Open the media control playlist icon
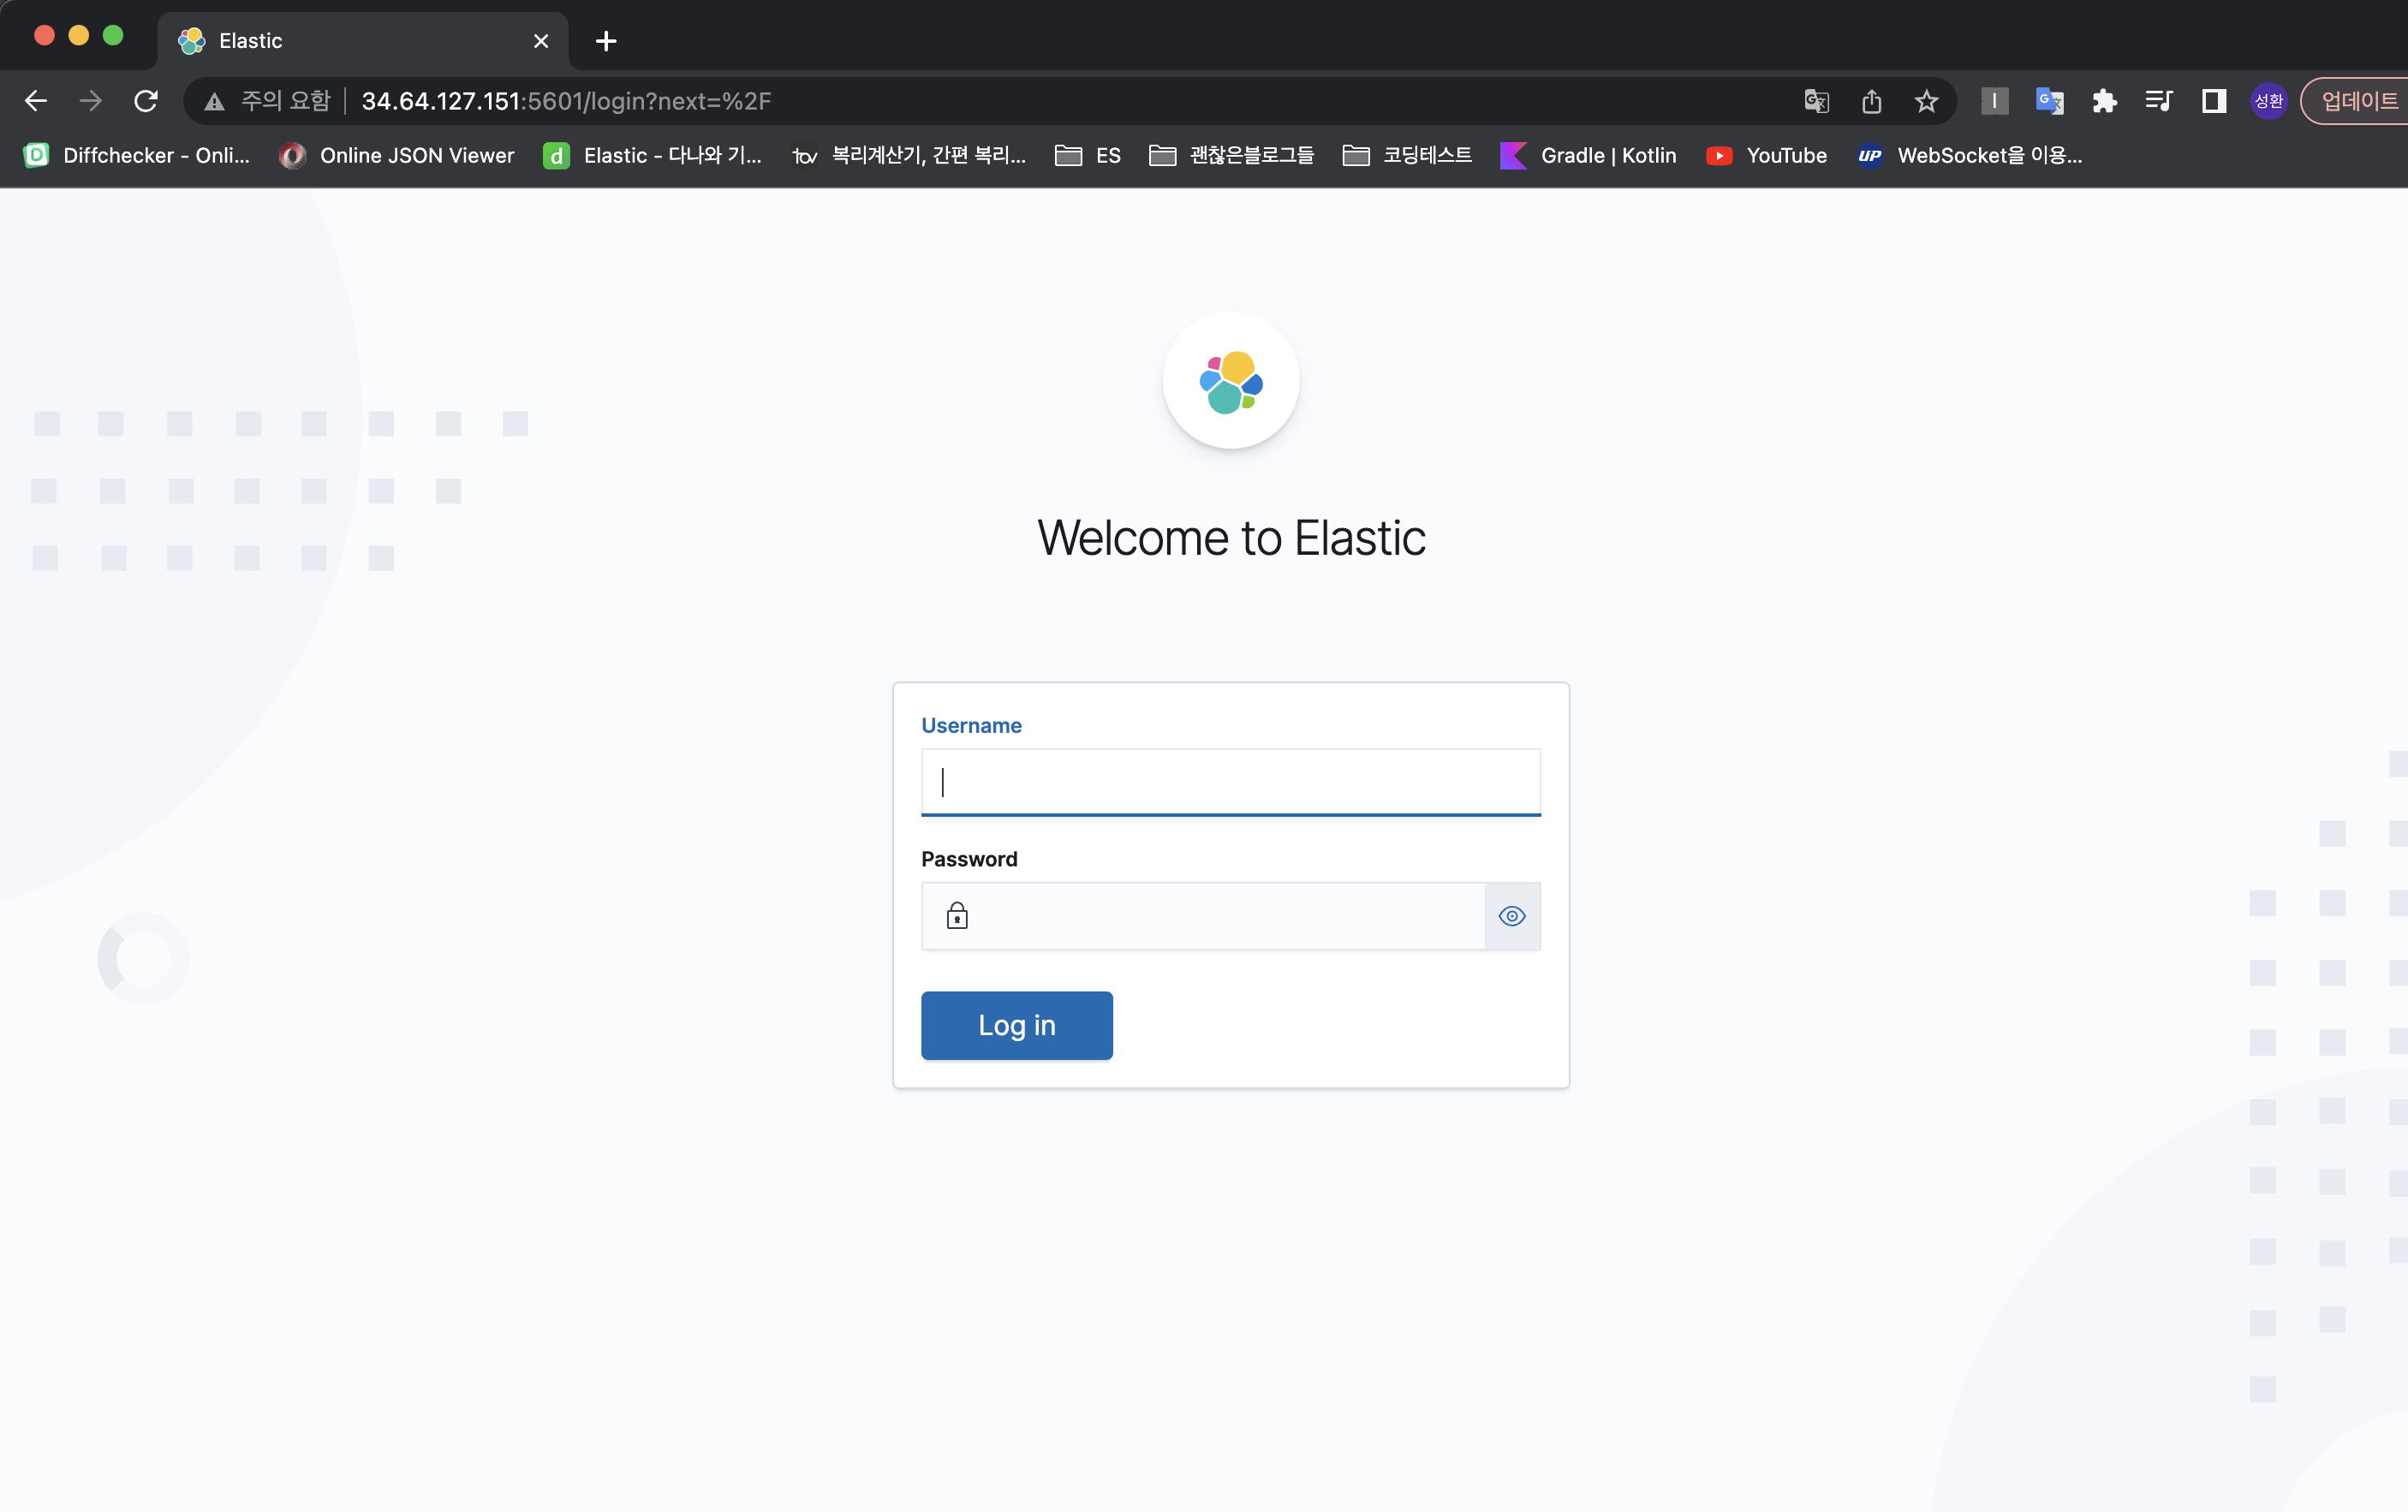2408x1512 pixels. [2158, 101]
